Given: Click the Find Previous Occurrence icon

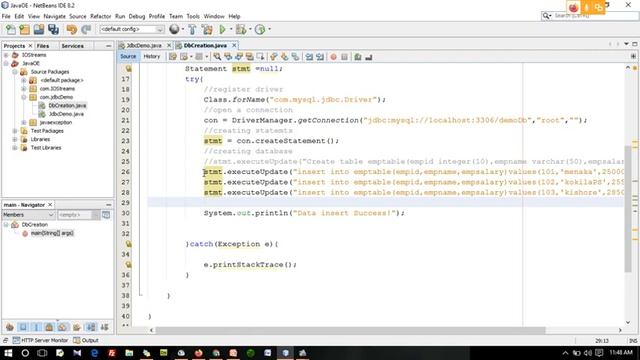Looking at the screenshot, I should 228,57.
